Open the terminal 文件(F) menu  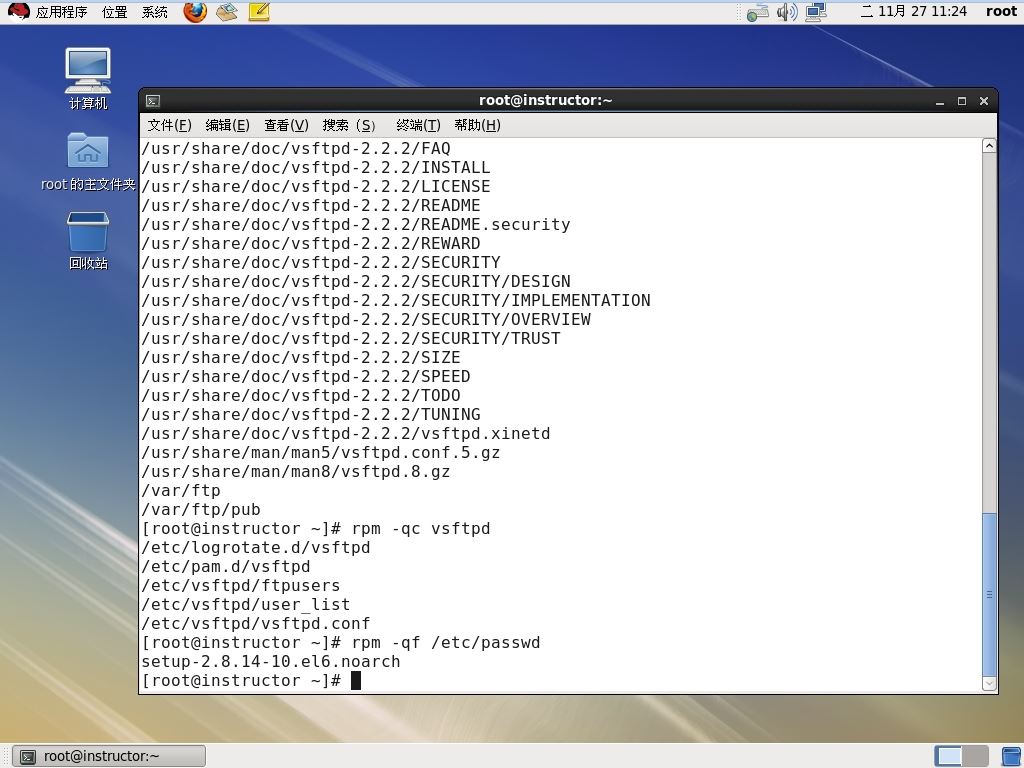click(169, 125)
